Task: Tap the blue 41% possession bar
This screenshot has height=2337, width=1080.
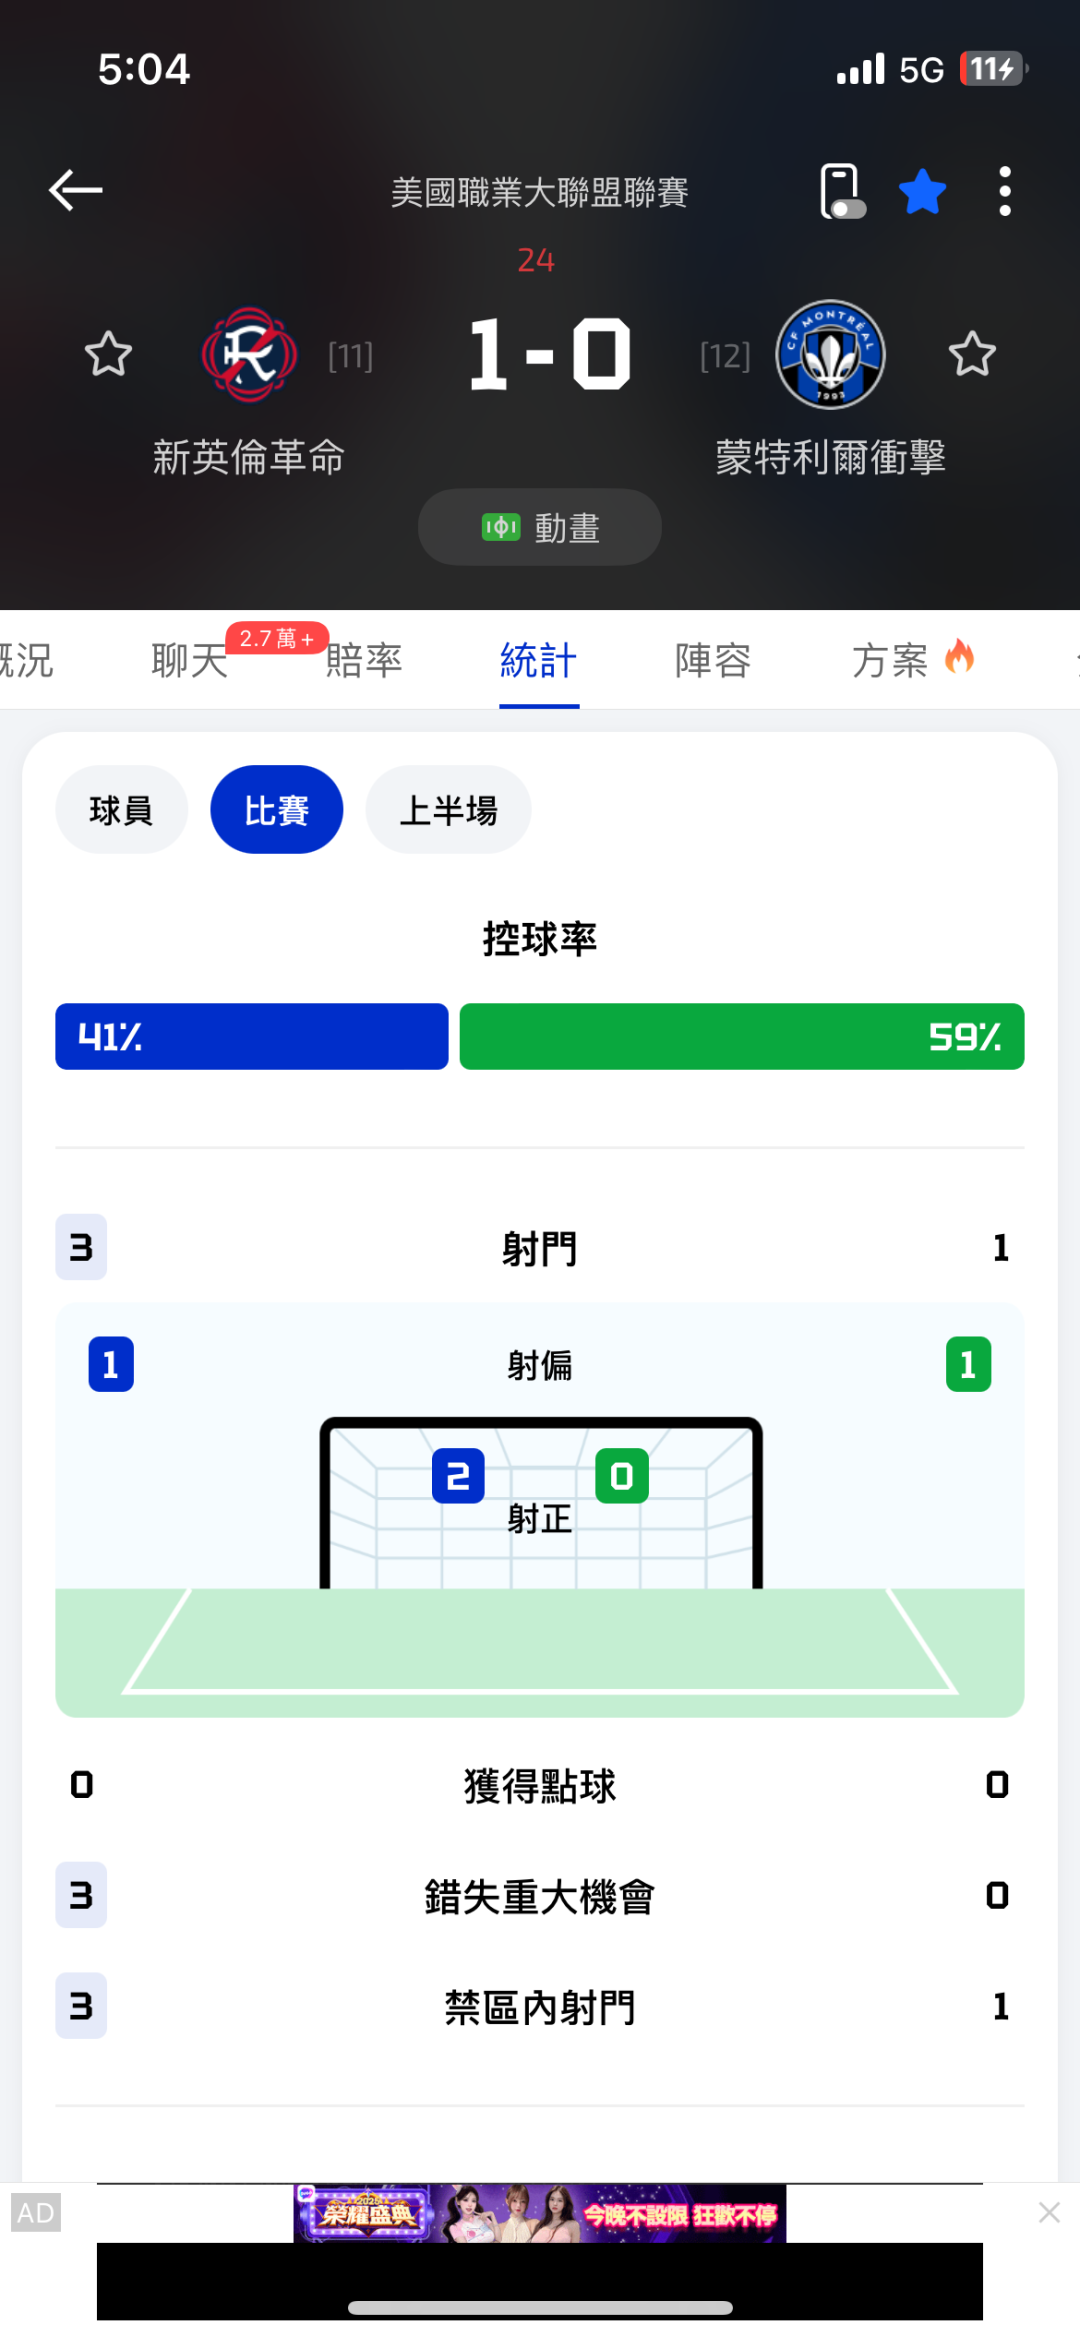Action: point(251,1036)
